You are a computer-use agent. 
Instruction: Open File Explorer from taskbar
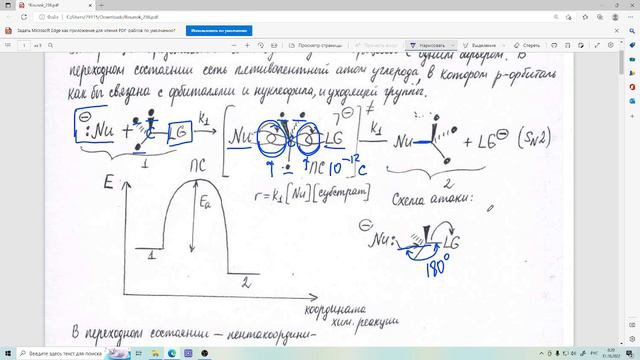click(x=155, y=353)
